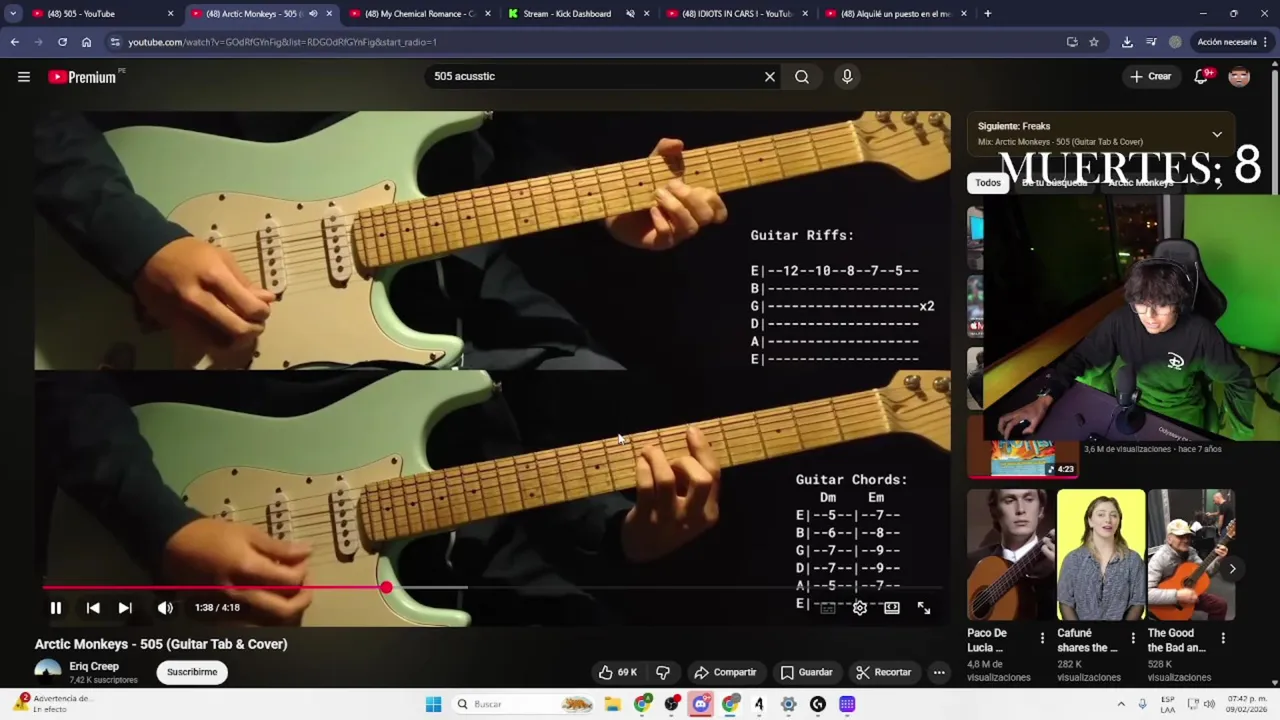Open video player settings gear
Viewport: 1280px width, 720px height.
point(860,608)
